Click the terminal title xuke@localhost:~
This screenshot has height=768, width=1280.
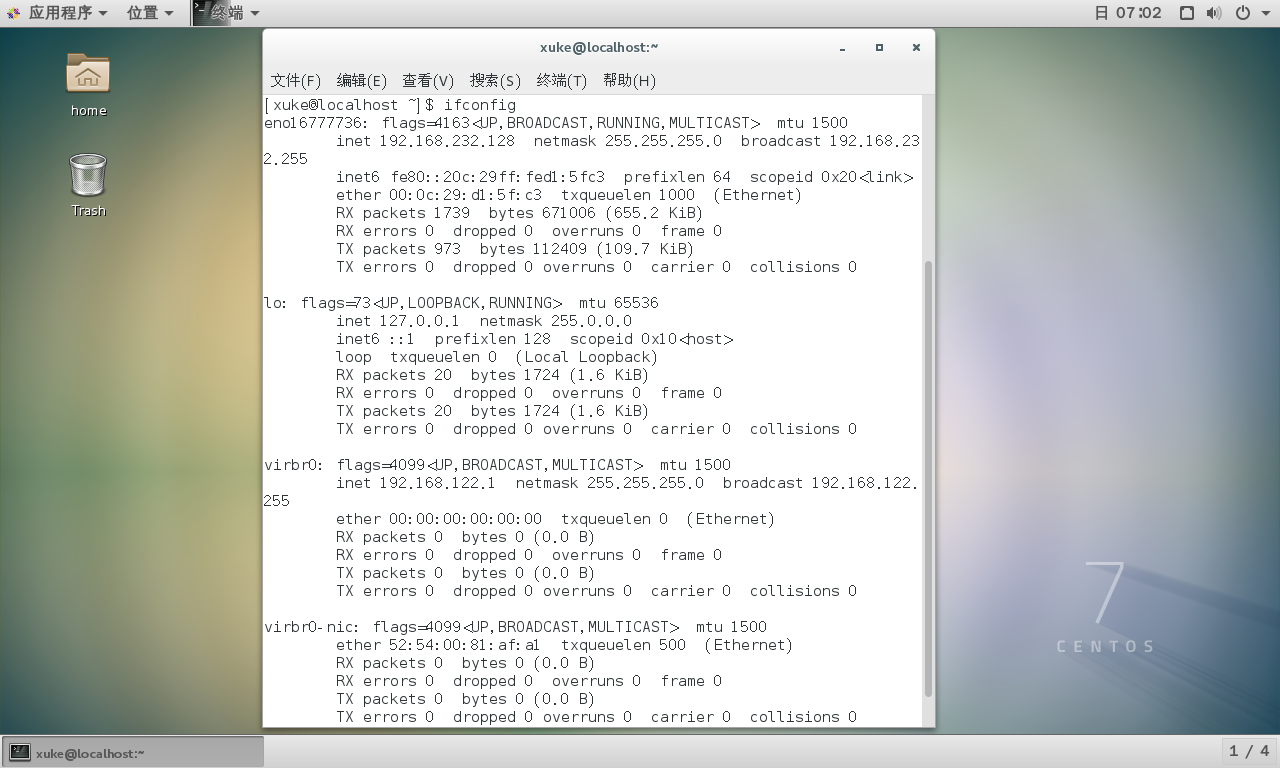[x=599, y=47]
